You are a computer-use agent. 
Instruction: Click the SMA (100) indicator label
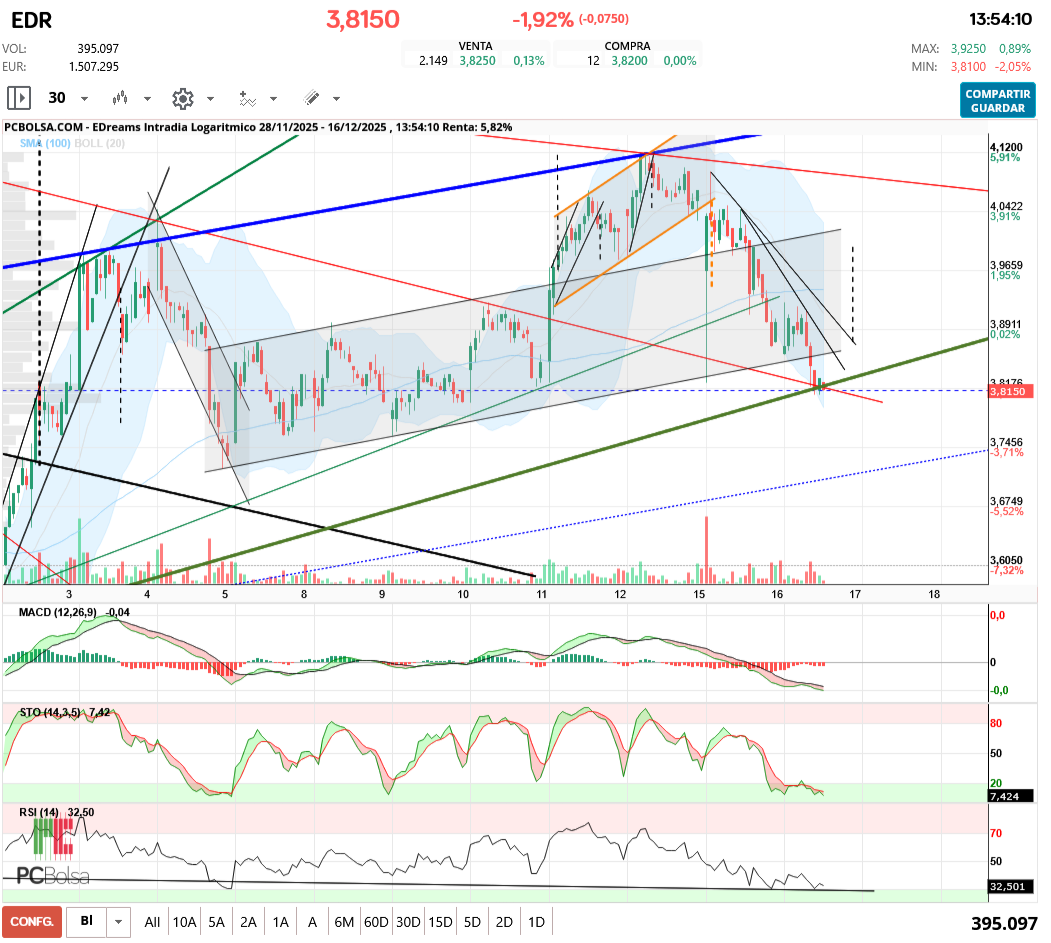pos(45,143)
